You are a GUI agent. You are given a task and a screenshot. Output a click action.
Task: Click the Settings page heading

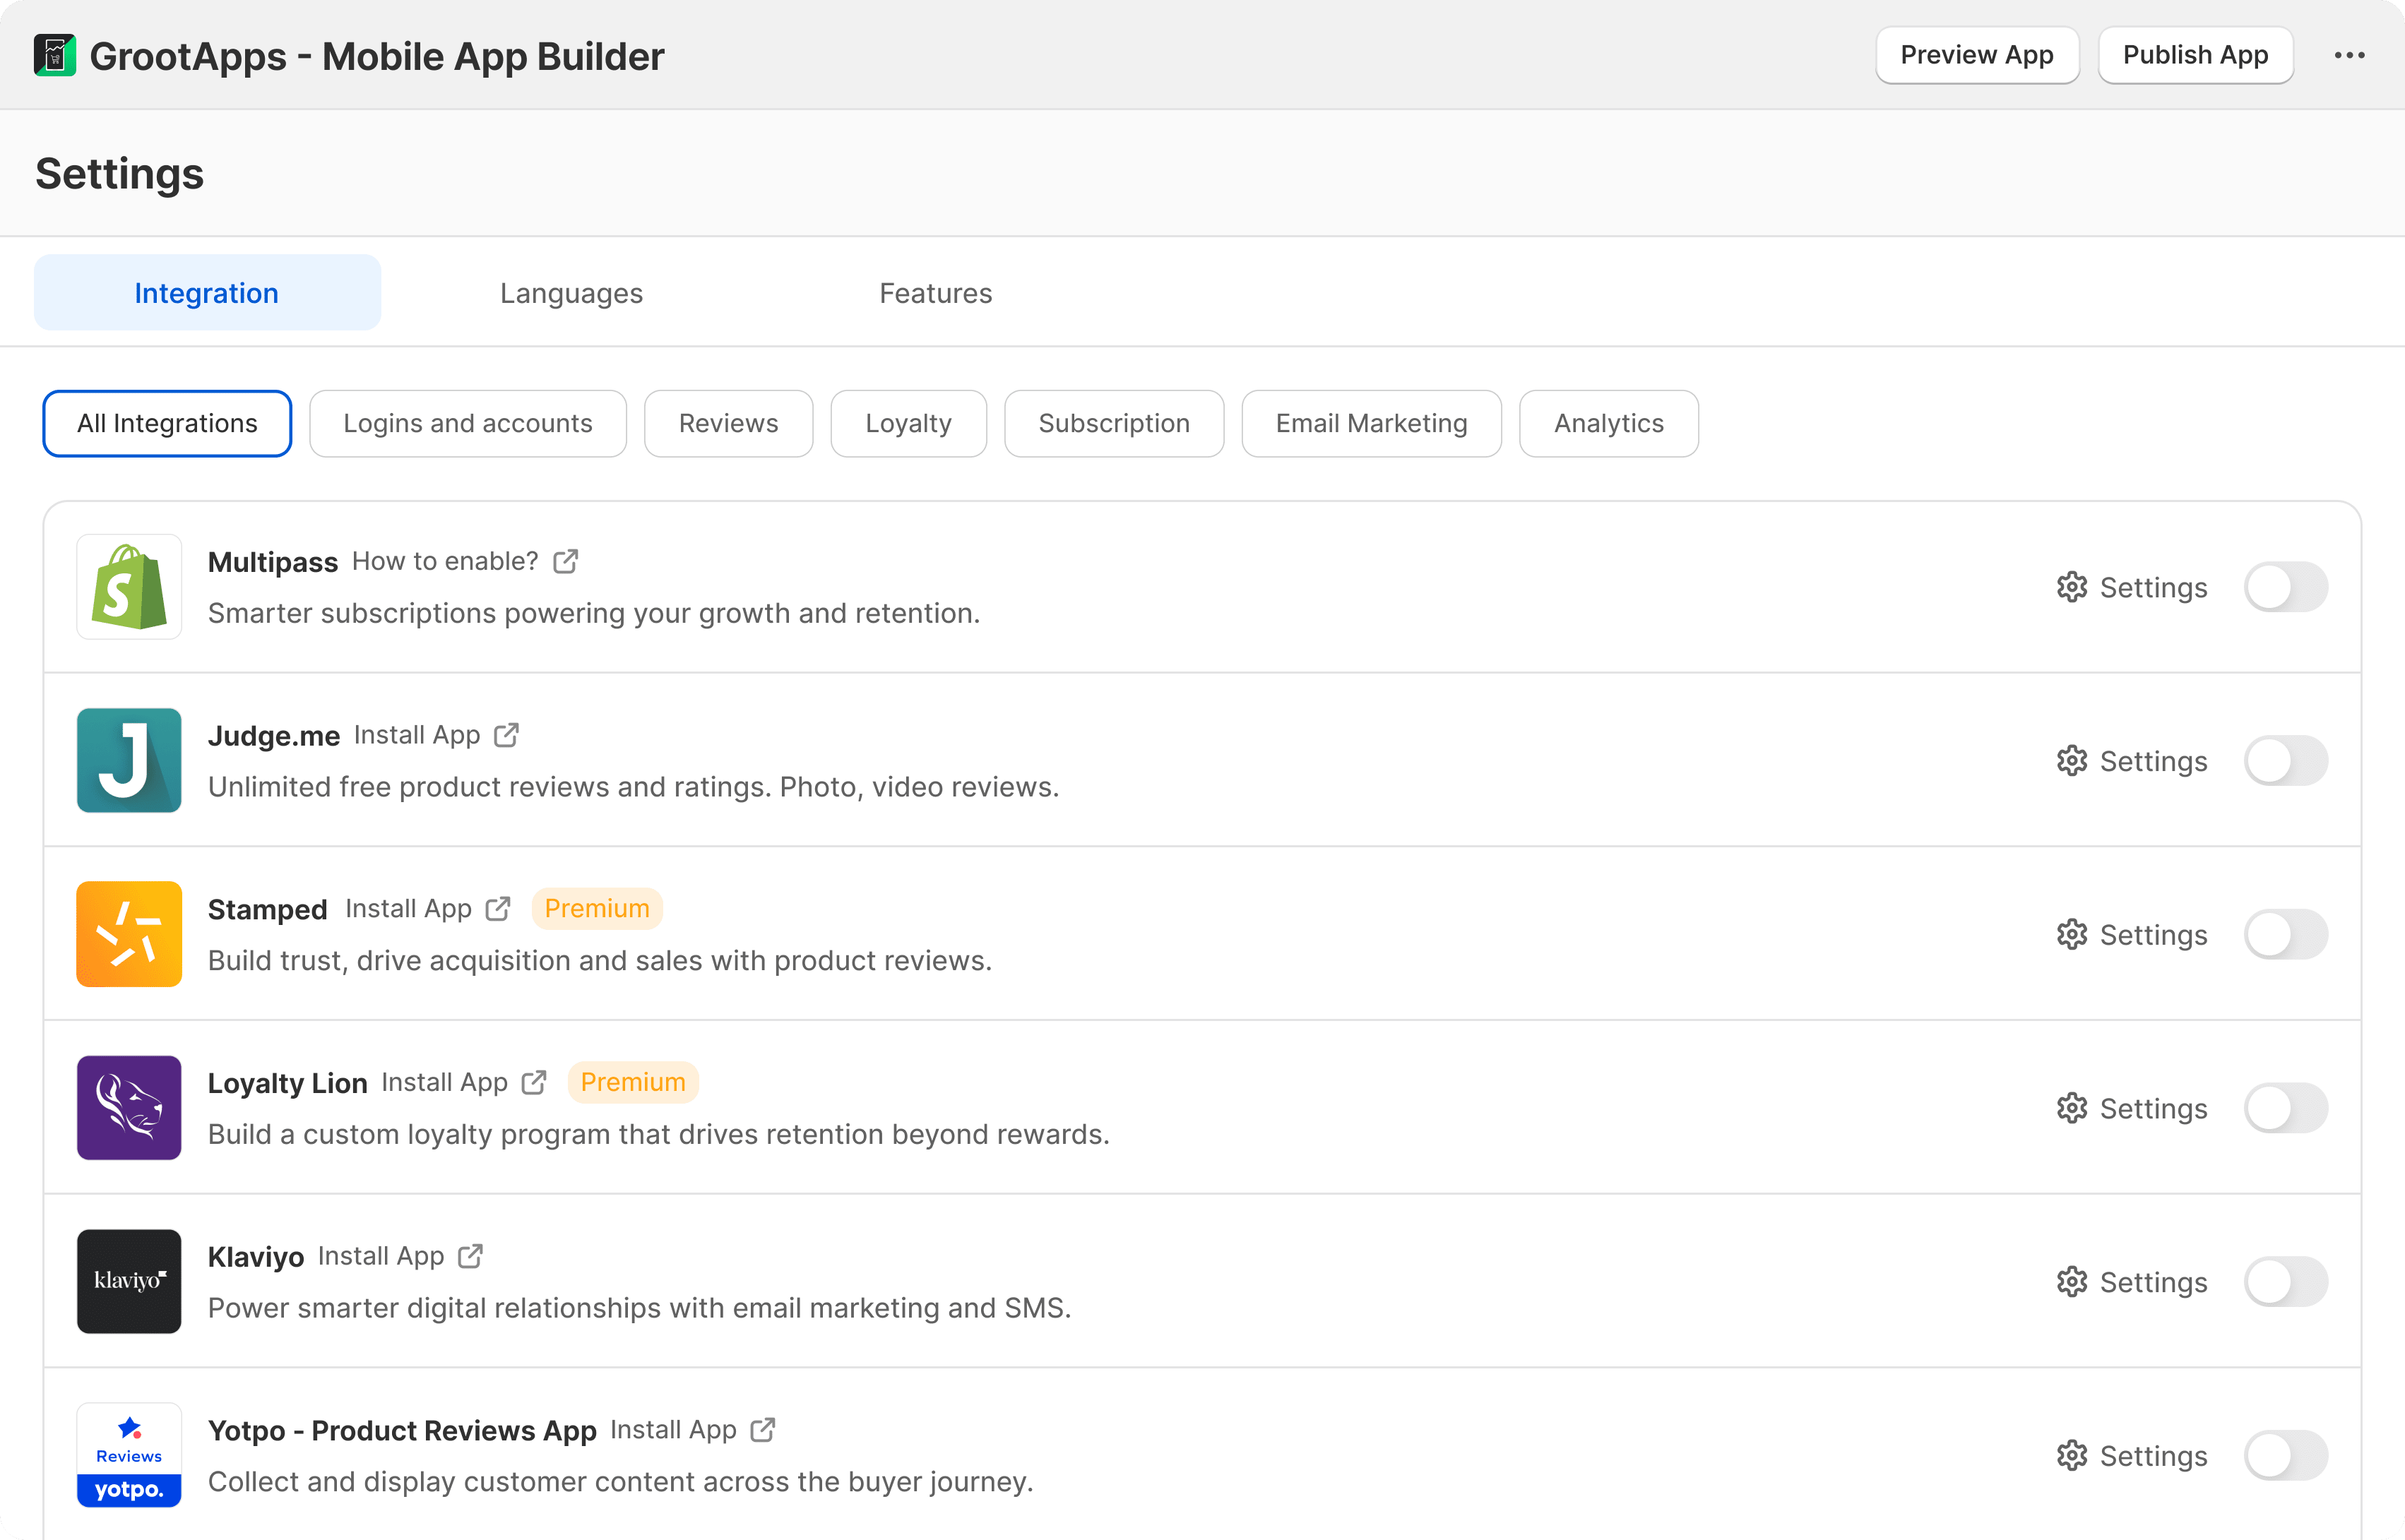click(x=120, y=174)
